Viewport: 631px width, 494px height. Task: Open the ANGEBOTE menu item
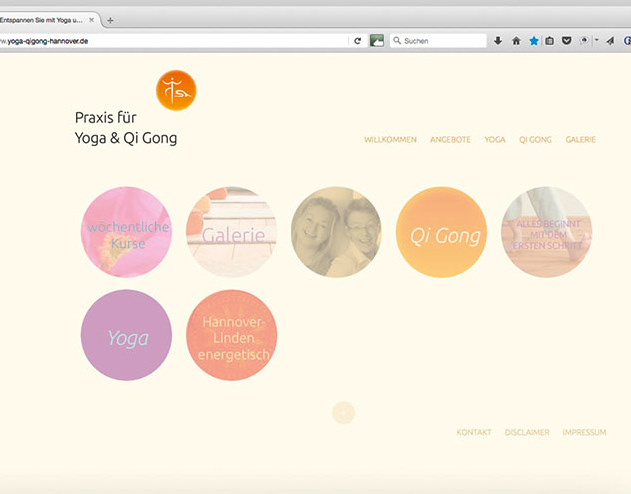coord(450,140)
